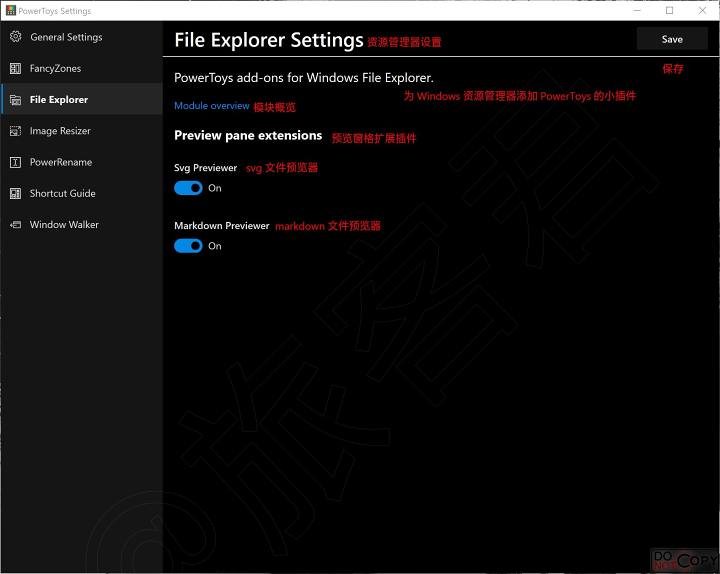This screenshot has height=574, width=720.
Task: Click the Shortcut Guide icon
Action: pos(16,193)
